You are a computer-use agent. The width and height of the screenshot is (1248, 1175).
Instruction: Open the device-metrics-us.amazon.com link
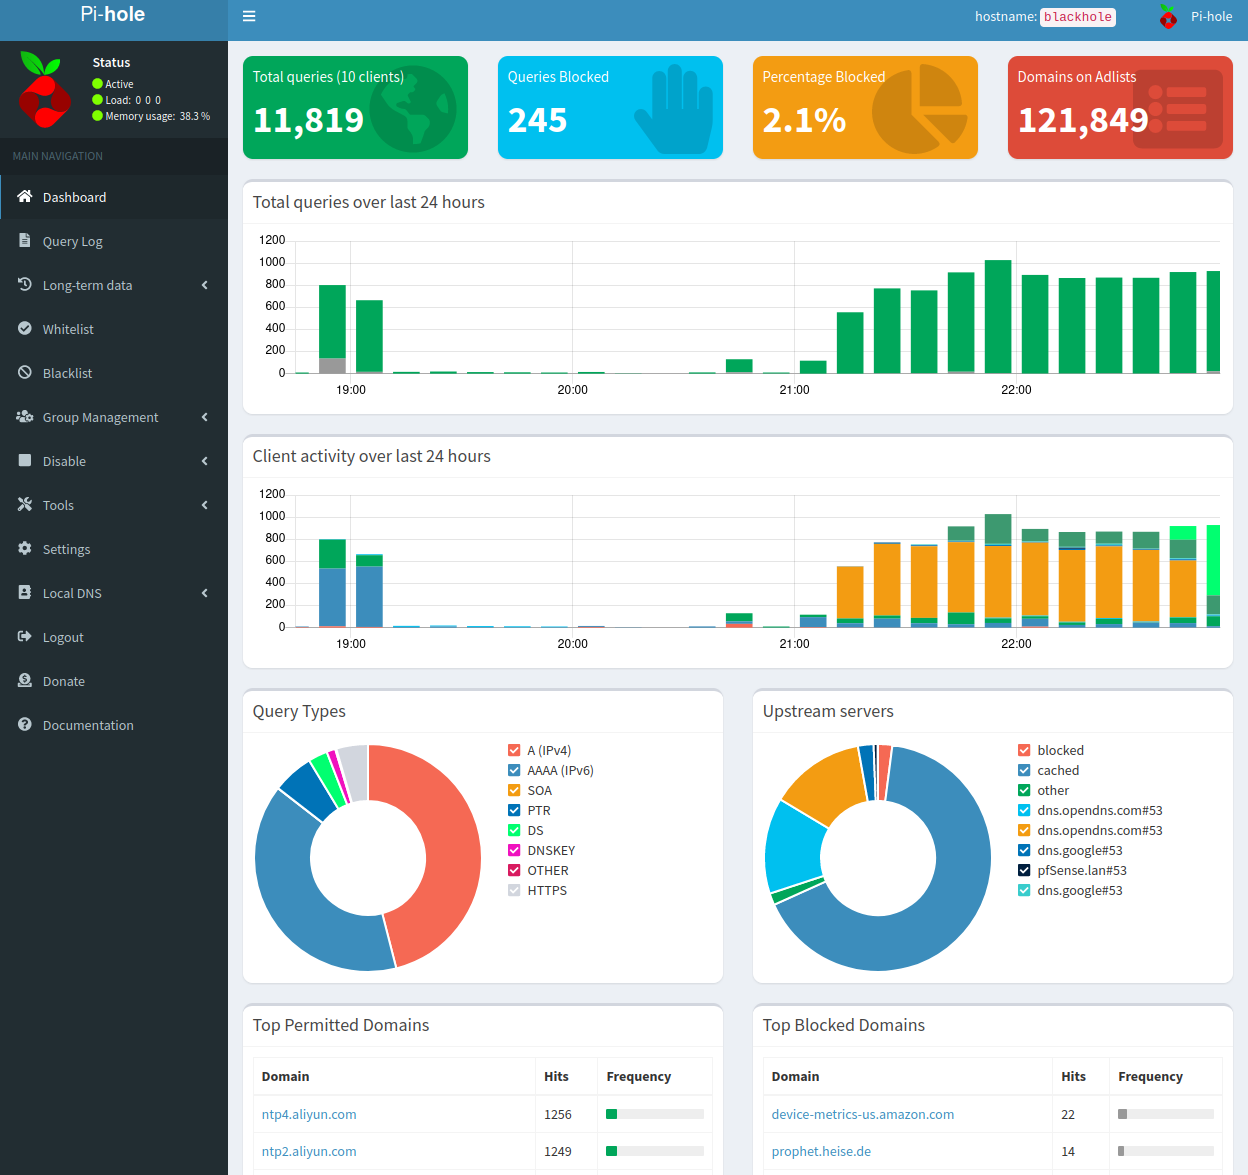click(x=862, y=1114)
